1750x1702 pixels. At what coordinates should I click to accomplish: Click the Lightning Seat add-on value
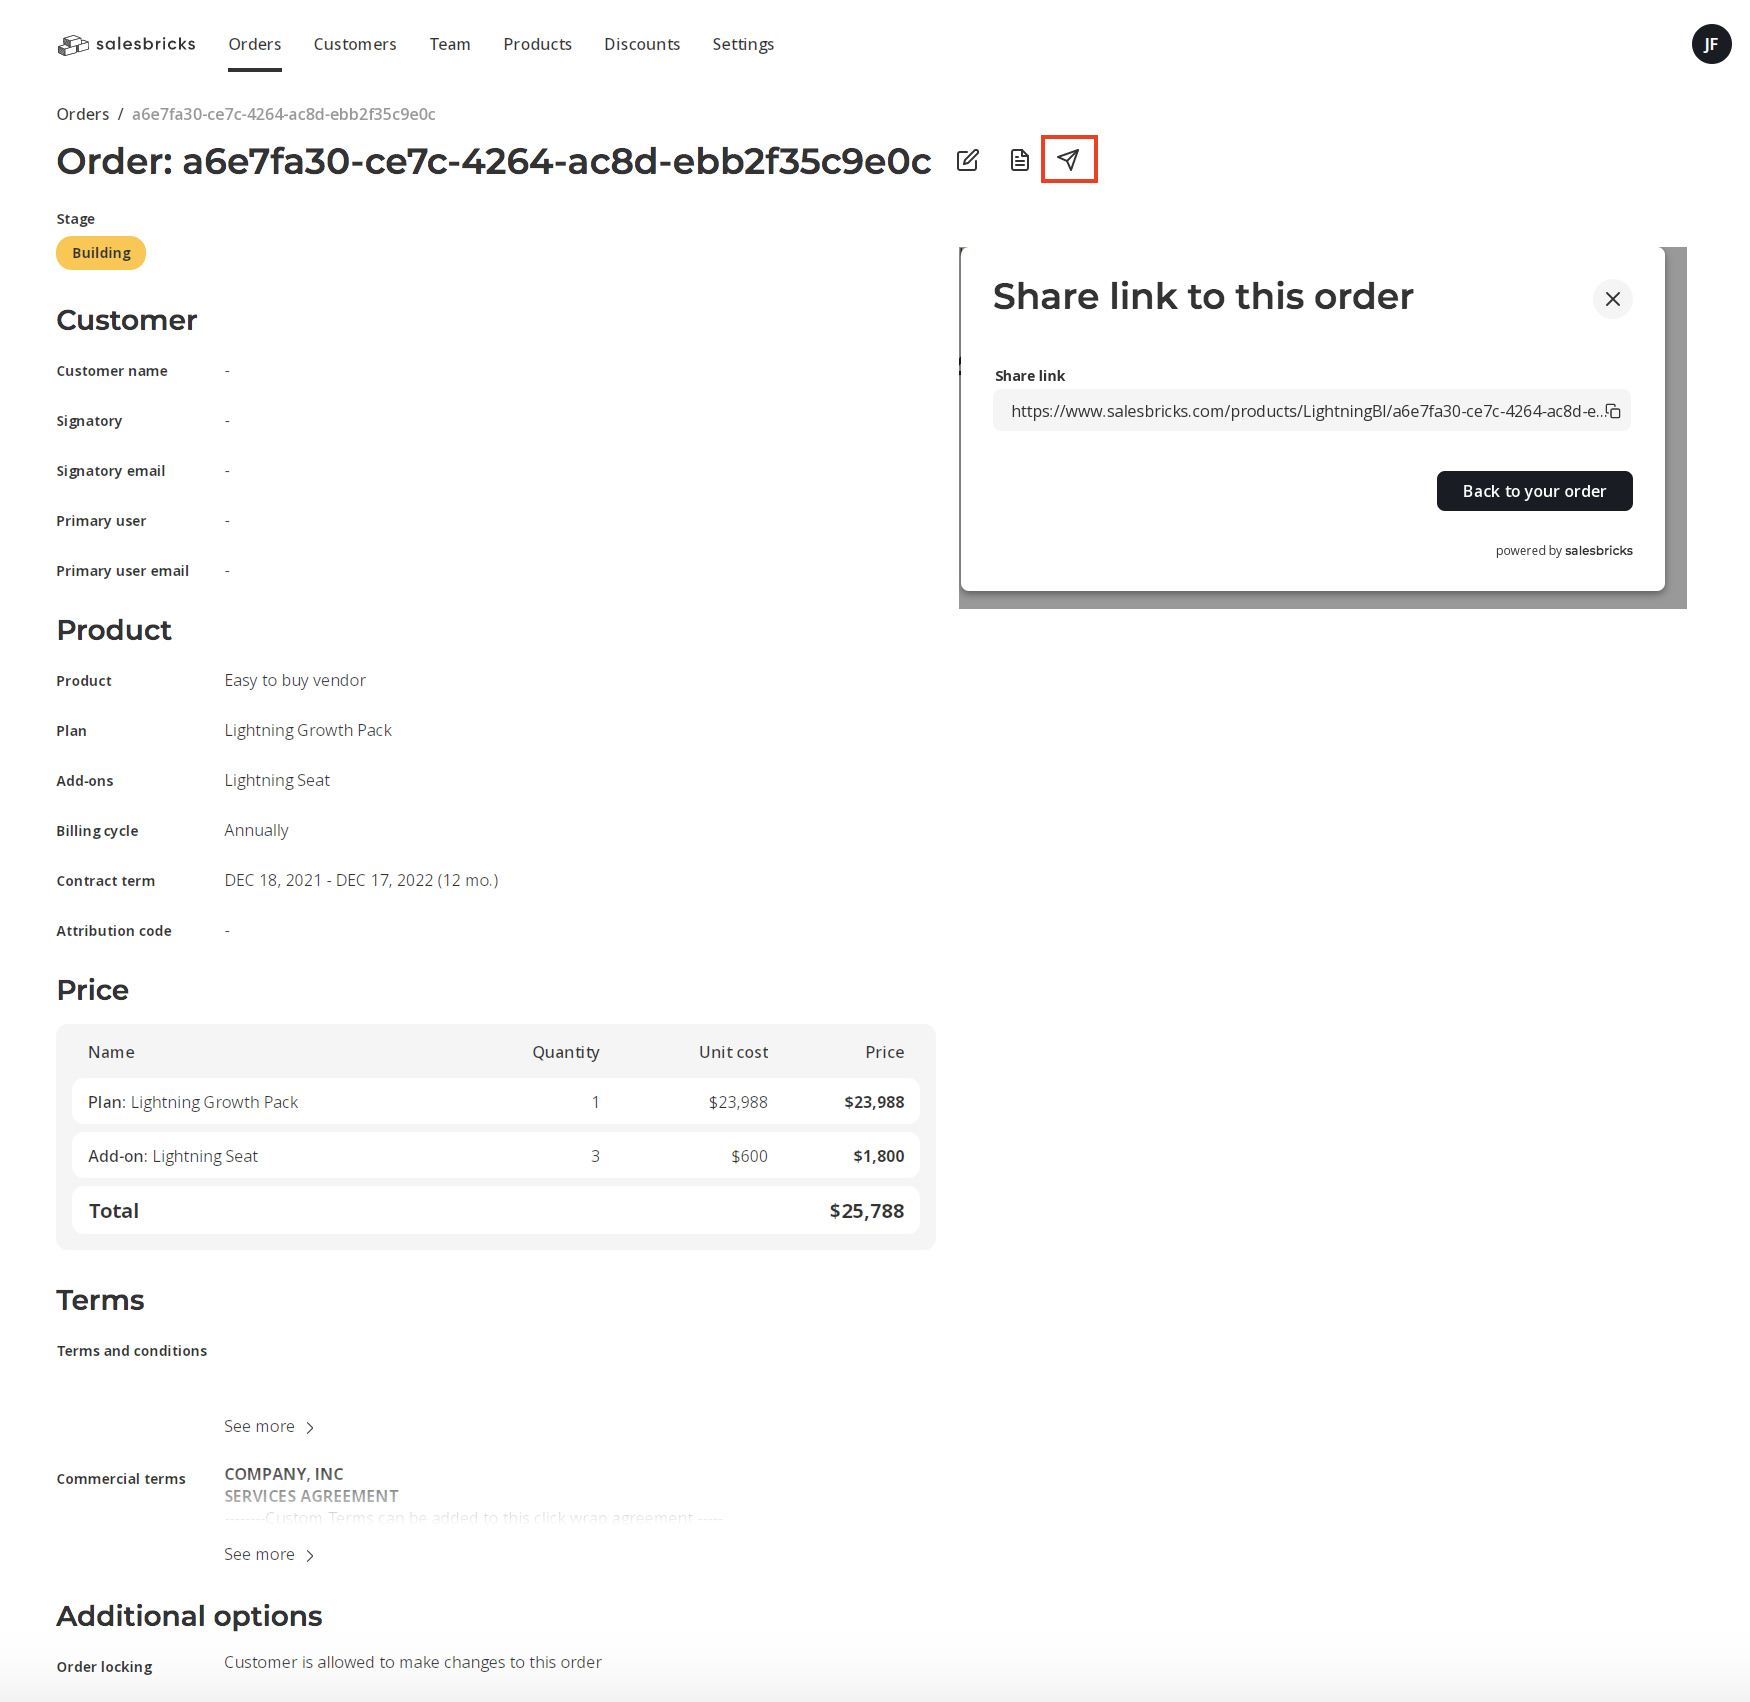point(277,781)
